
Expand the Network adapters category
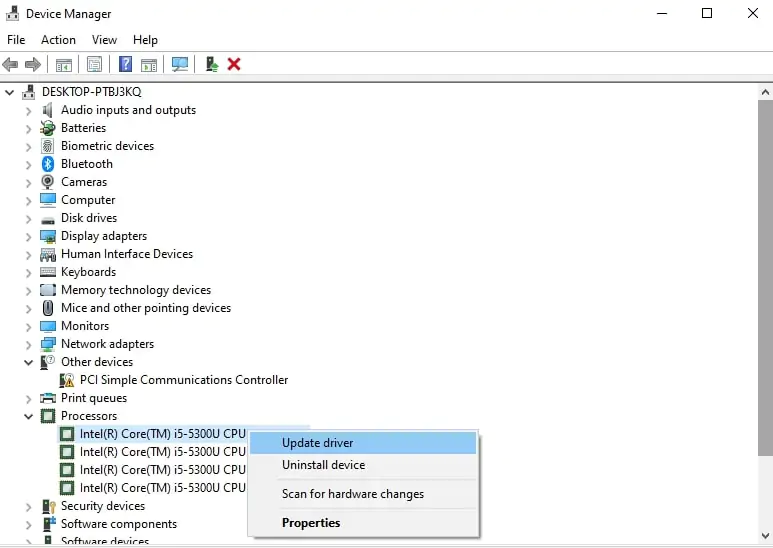click(x=29, y=344)
